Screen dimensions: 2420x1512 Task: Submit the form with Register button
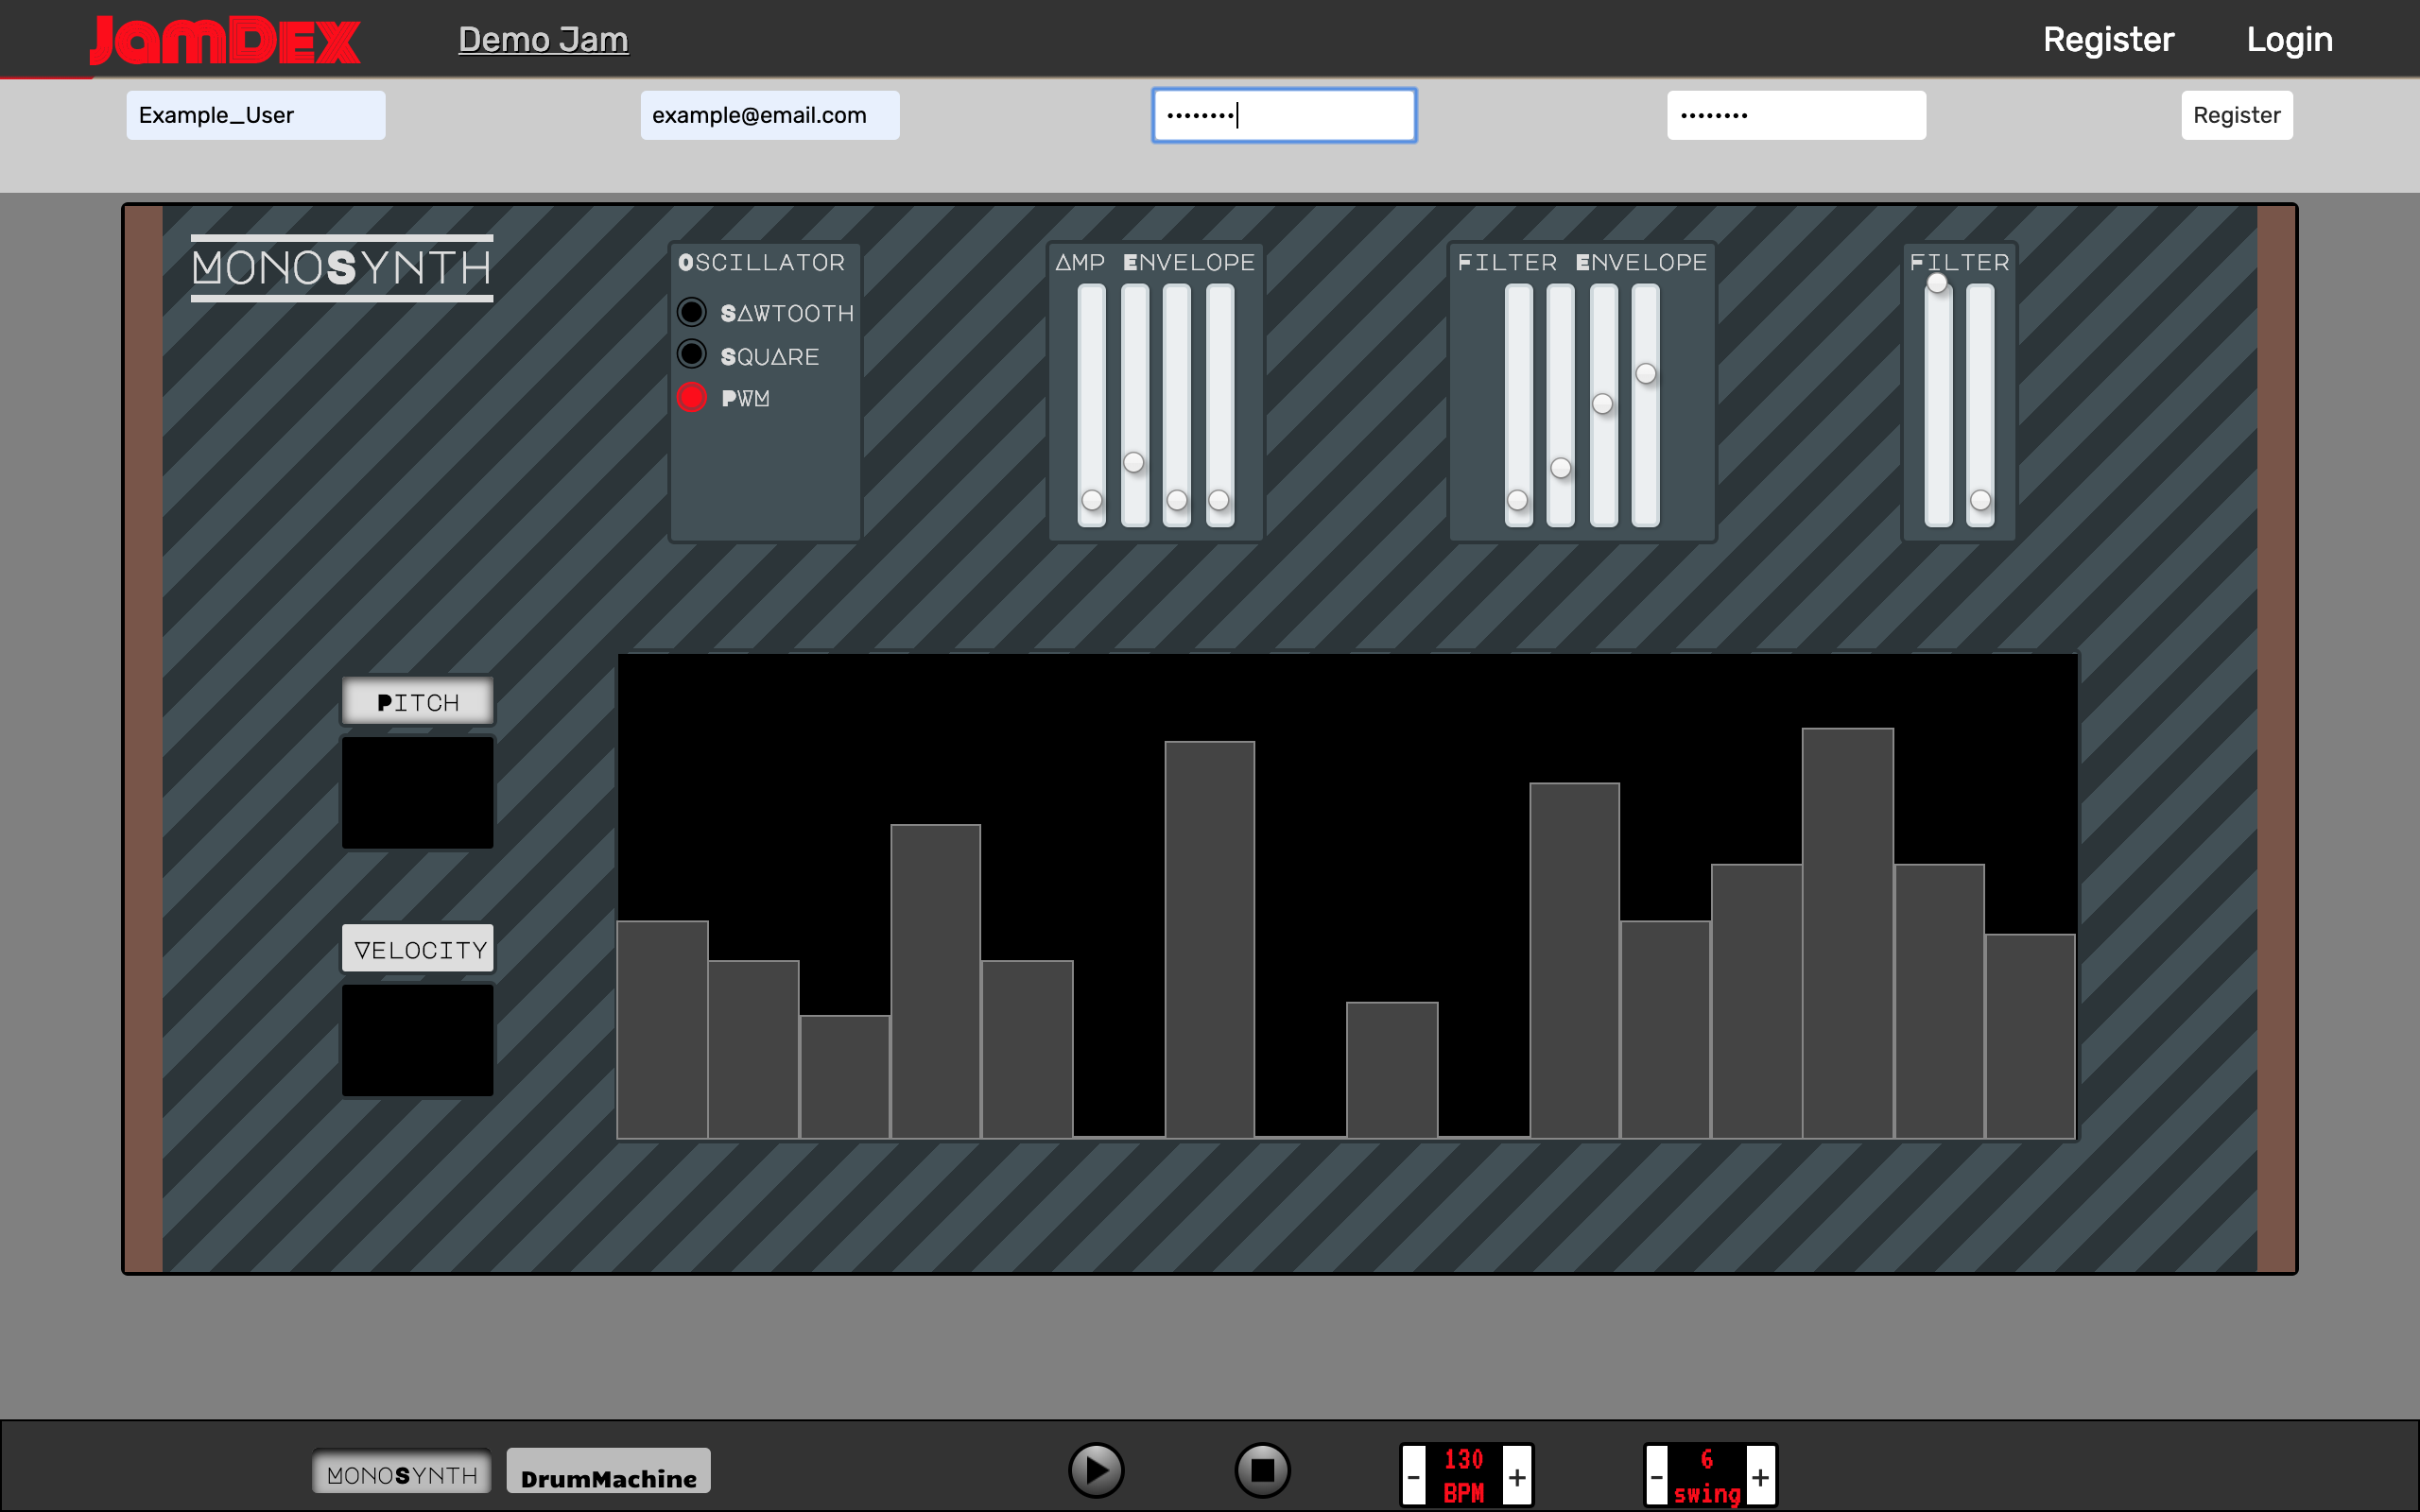click(2236, 115)
